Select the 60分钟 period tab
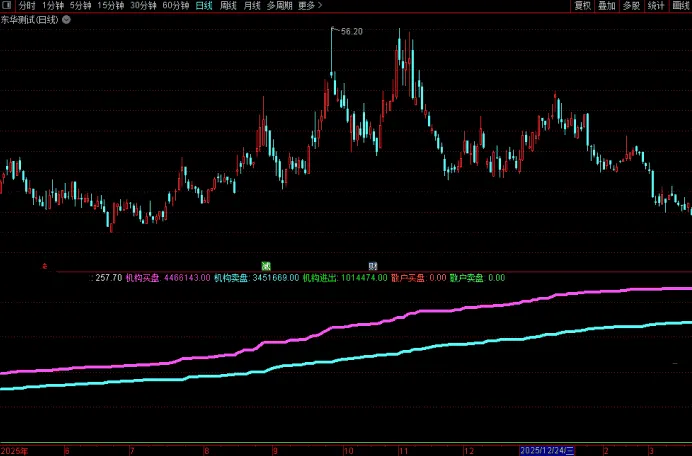The image size is (692, 456). pos(176,6)
